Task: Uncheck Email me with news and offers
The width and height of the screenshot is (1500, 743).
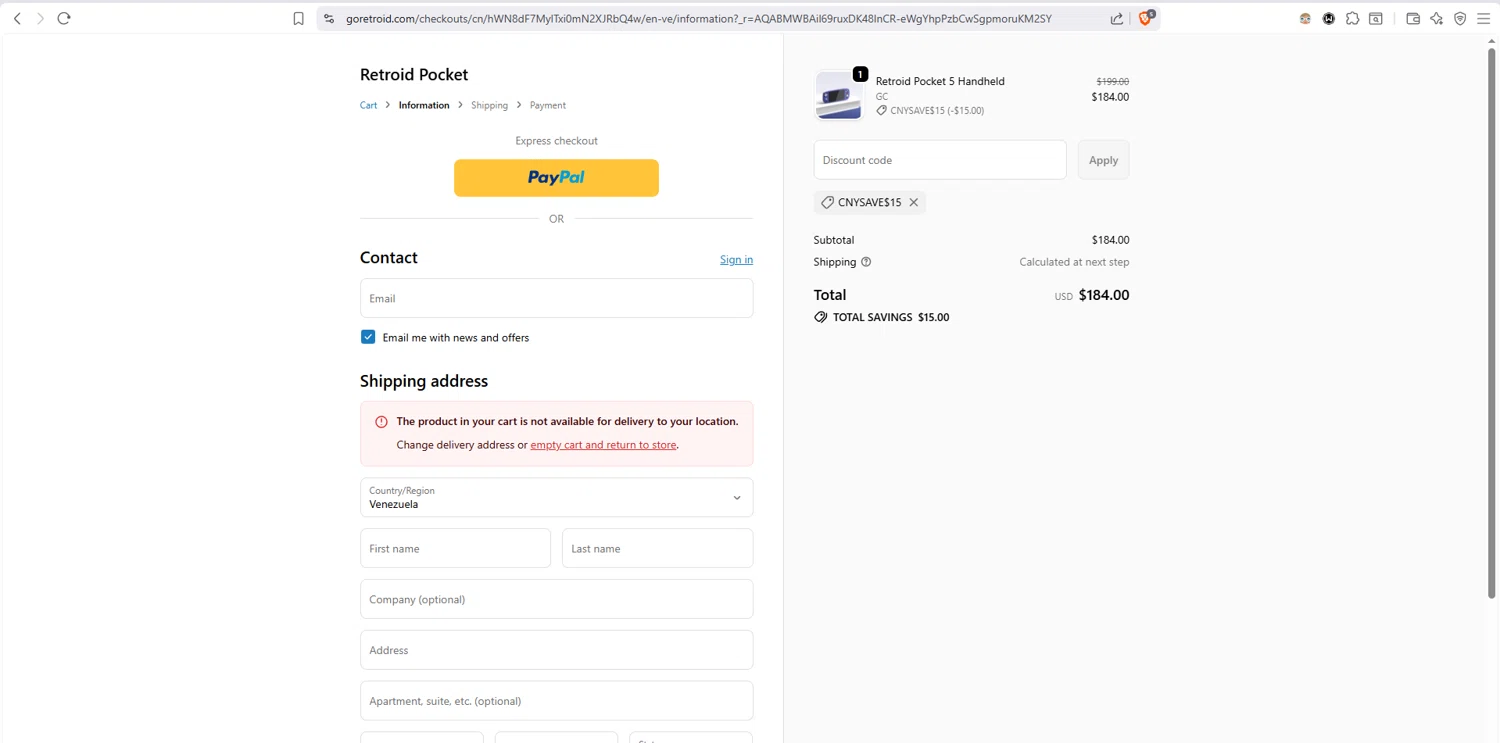Action: click(x=368, y=337)
